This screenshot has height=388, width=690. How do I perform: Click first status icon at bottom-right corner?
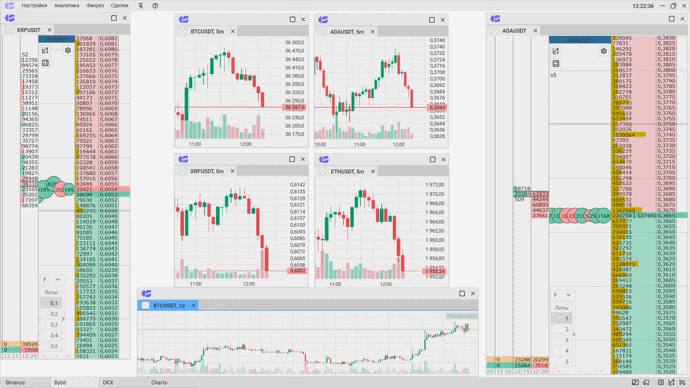click(x=635, y=383)
